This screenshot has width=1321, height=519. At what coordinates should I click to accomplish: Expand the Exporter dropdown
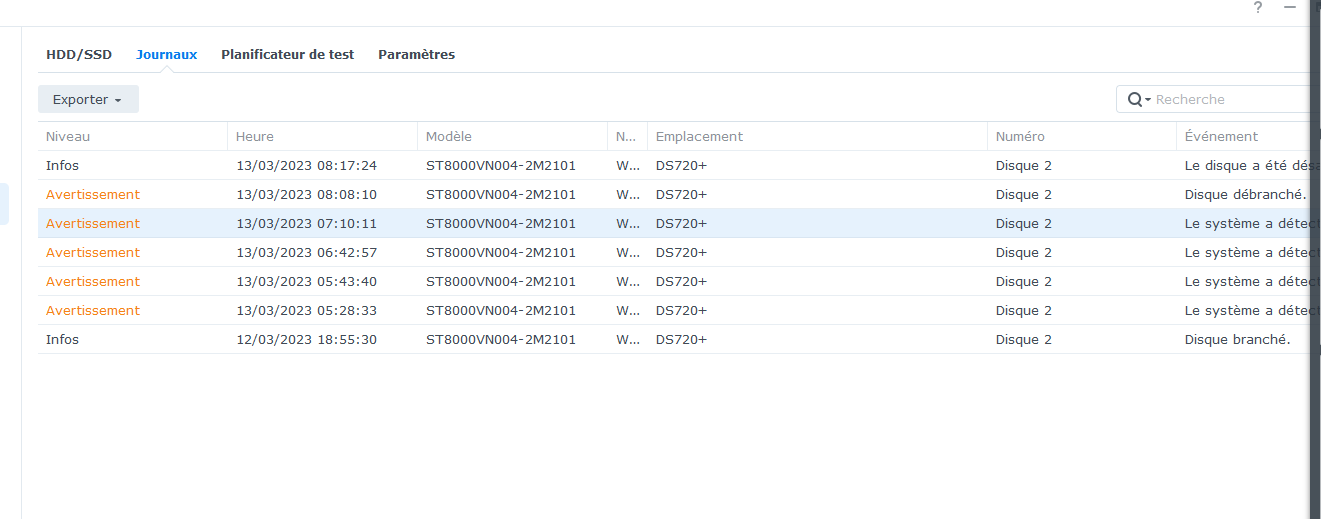pos(88,100)
